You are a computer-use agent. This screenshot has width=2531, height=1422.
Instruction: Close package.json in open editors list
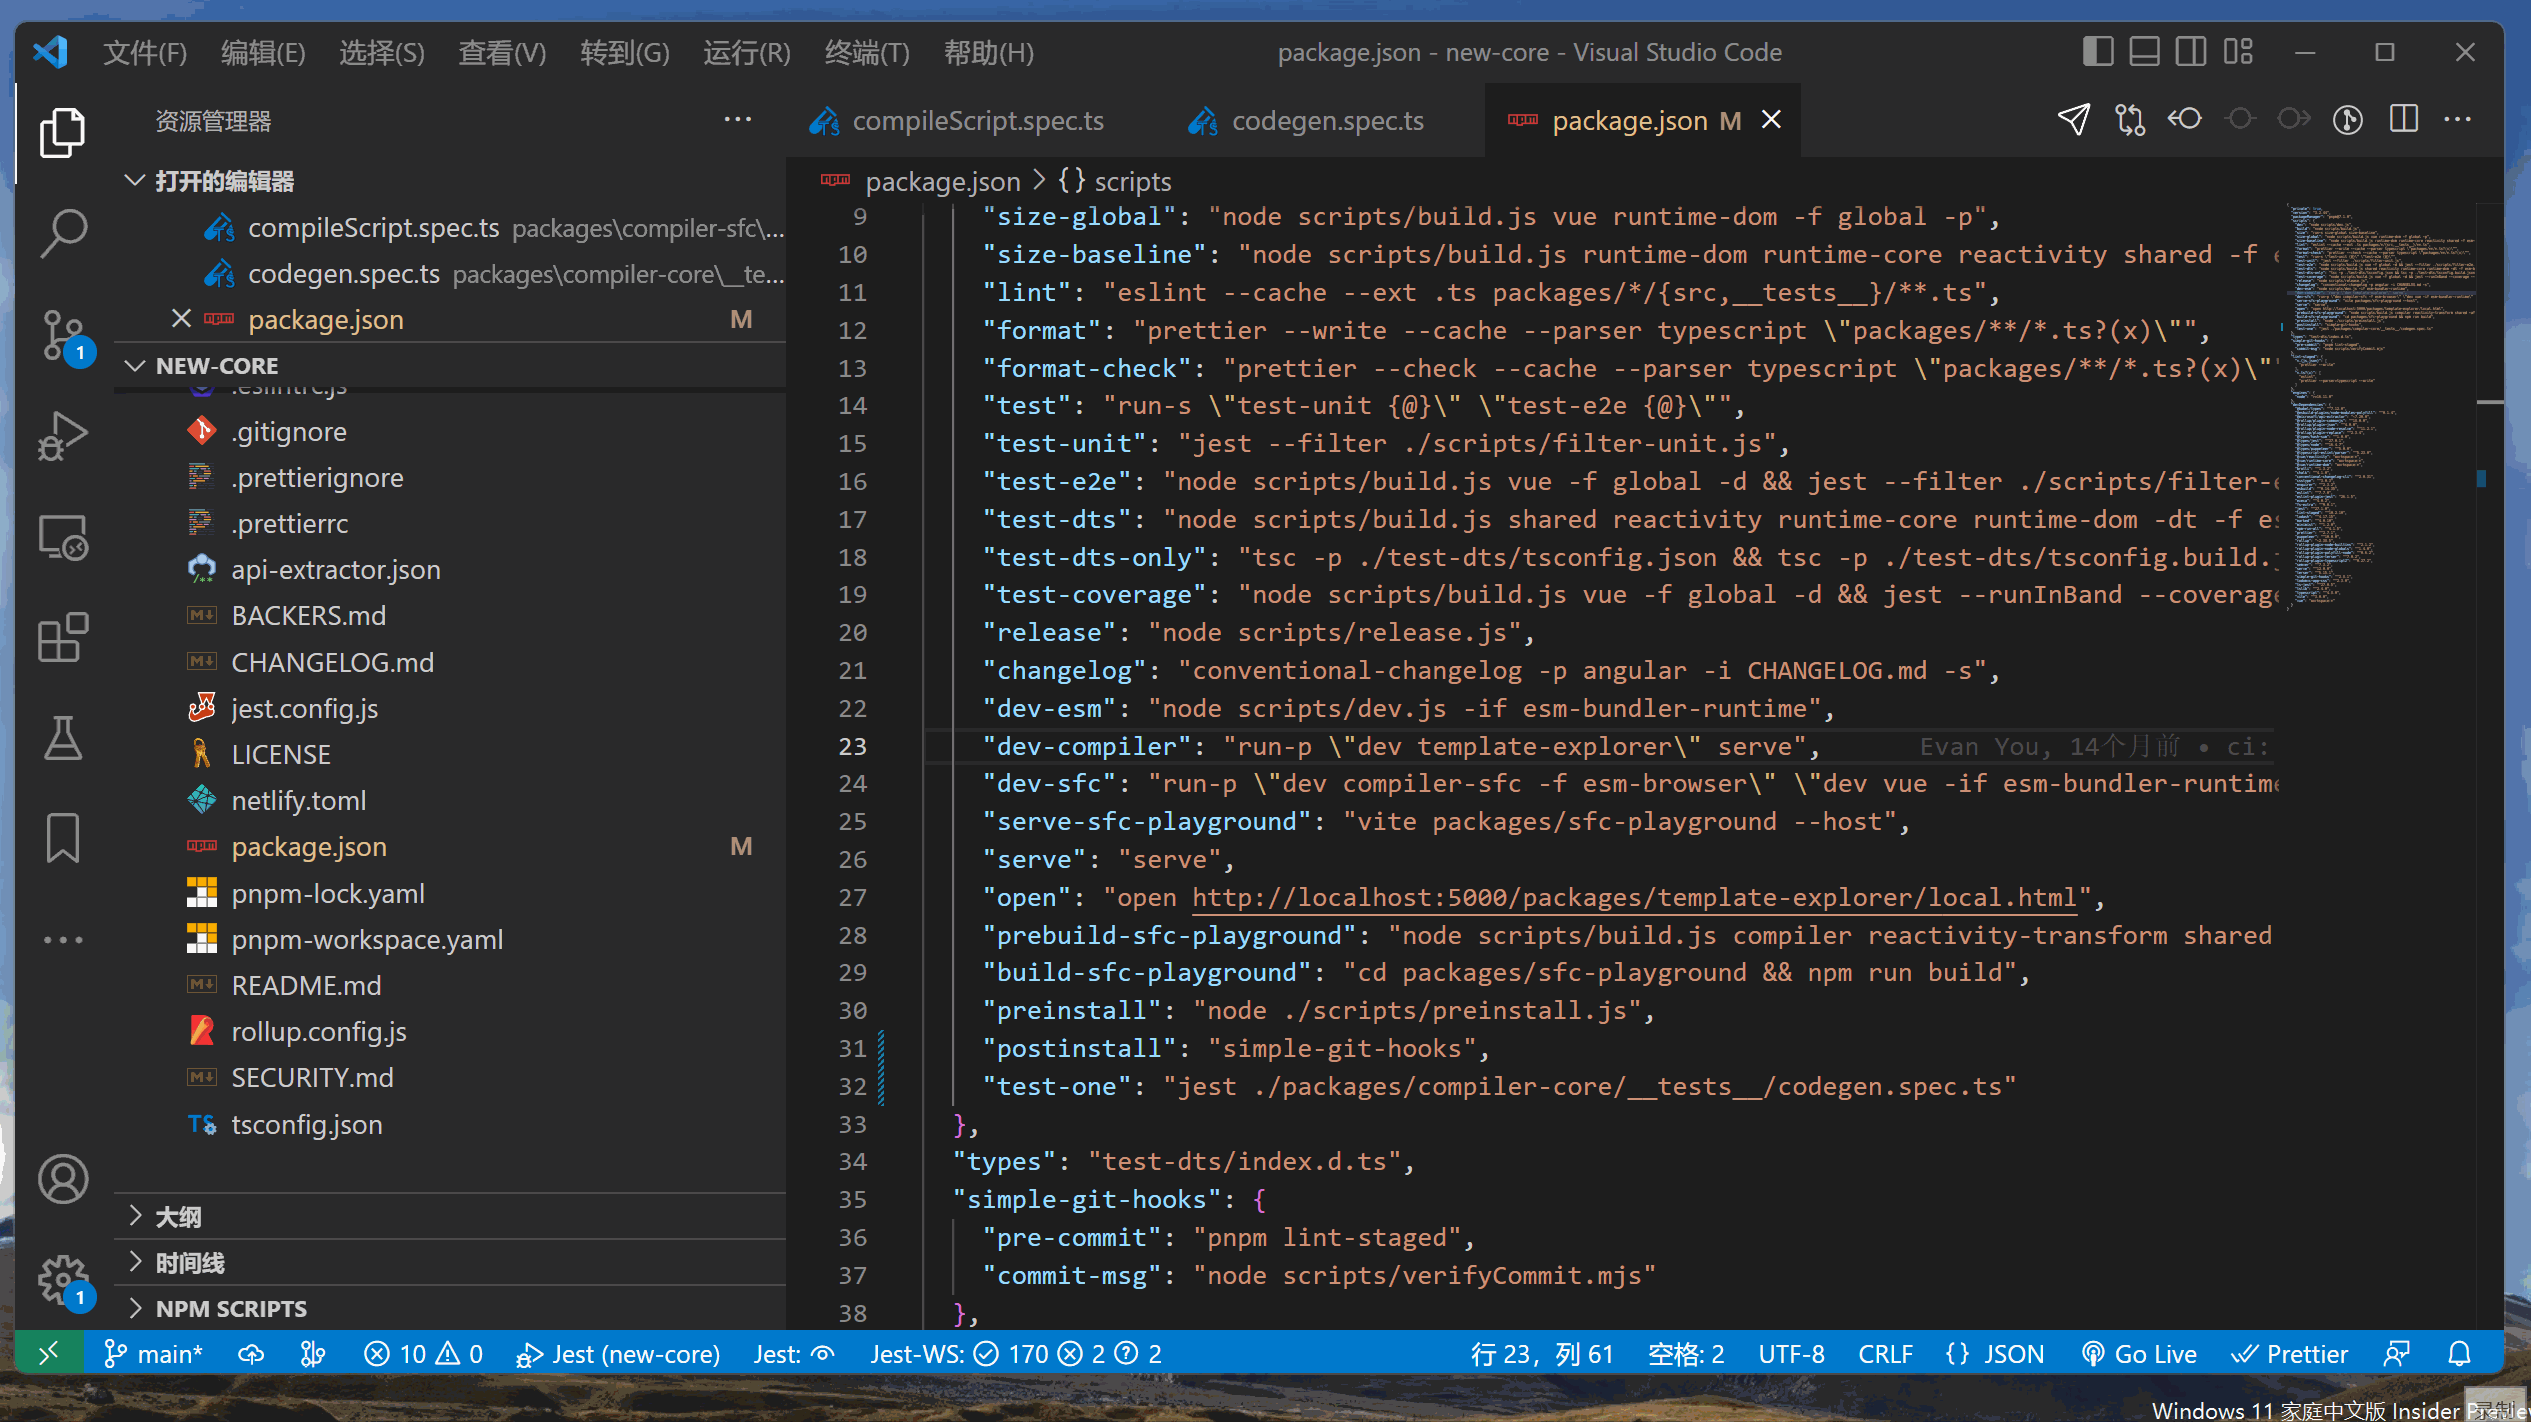point(181,319)
